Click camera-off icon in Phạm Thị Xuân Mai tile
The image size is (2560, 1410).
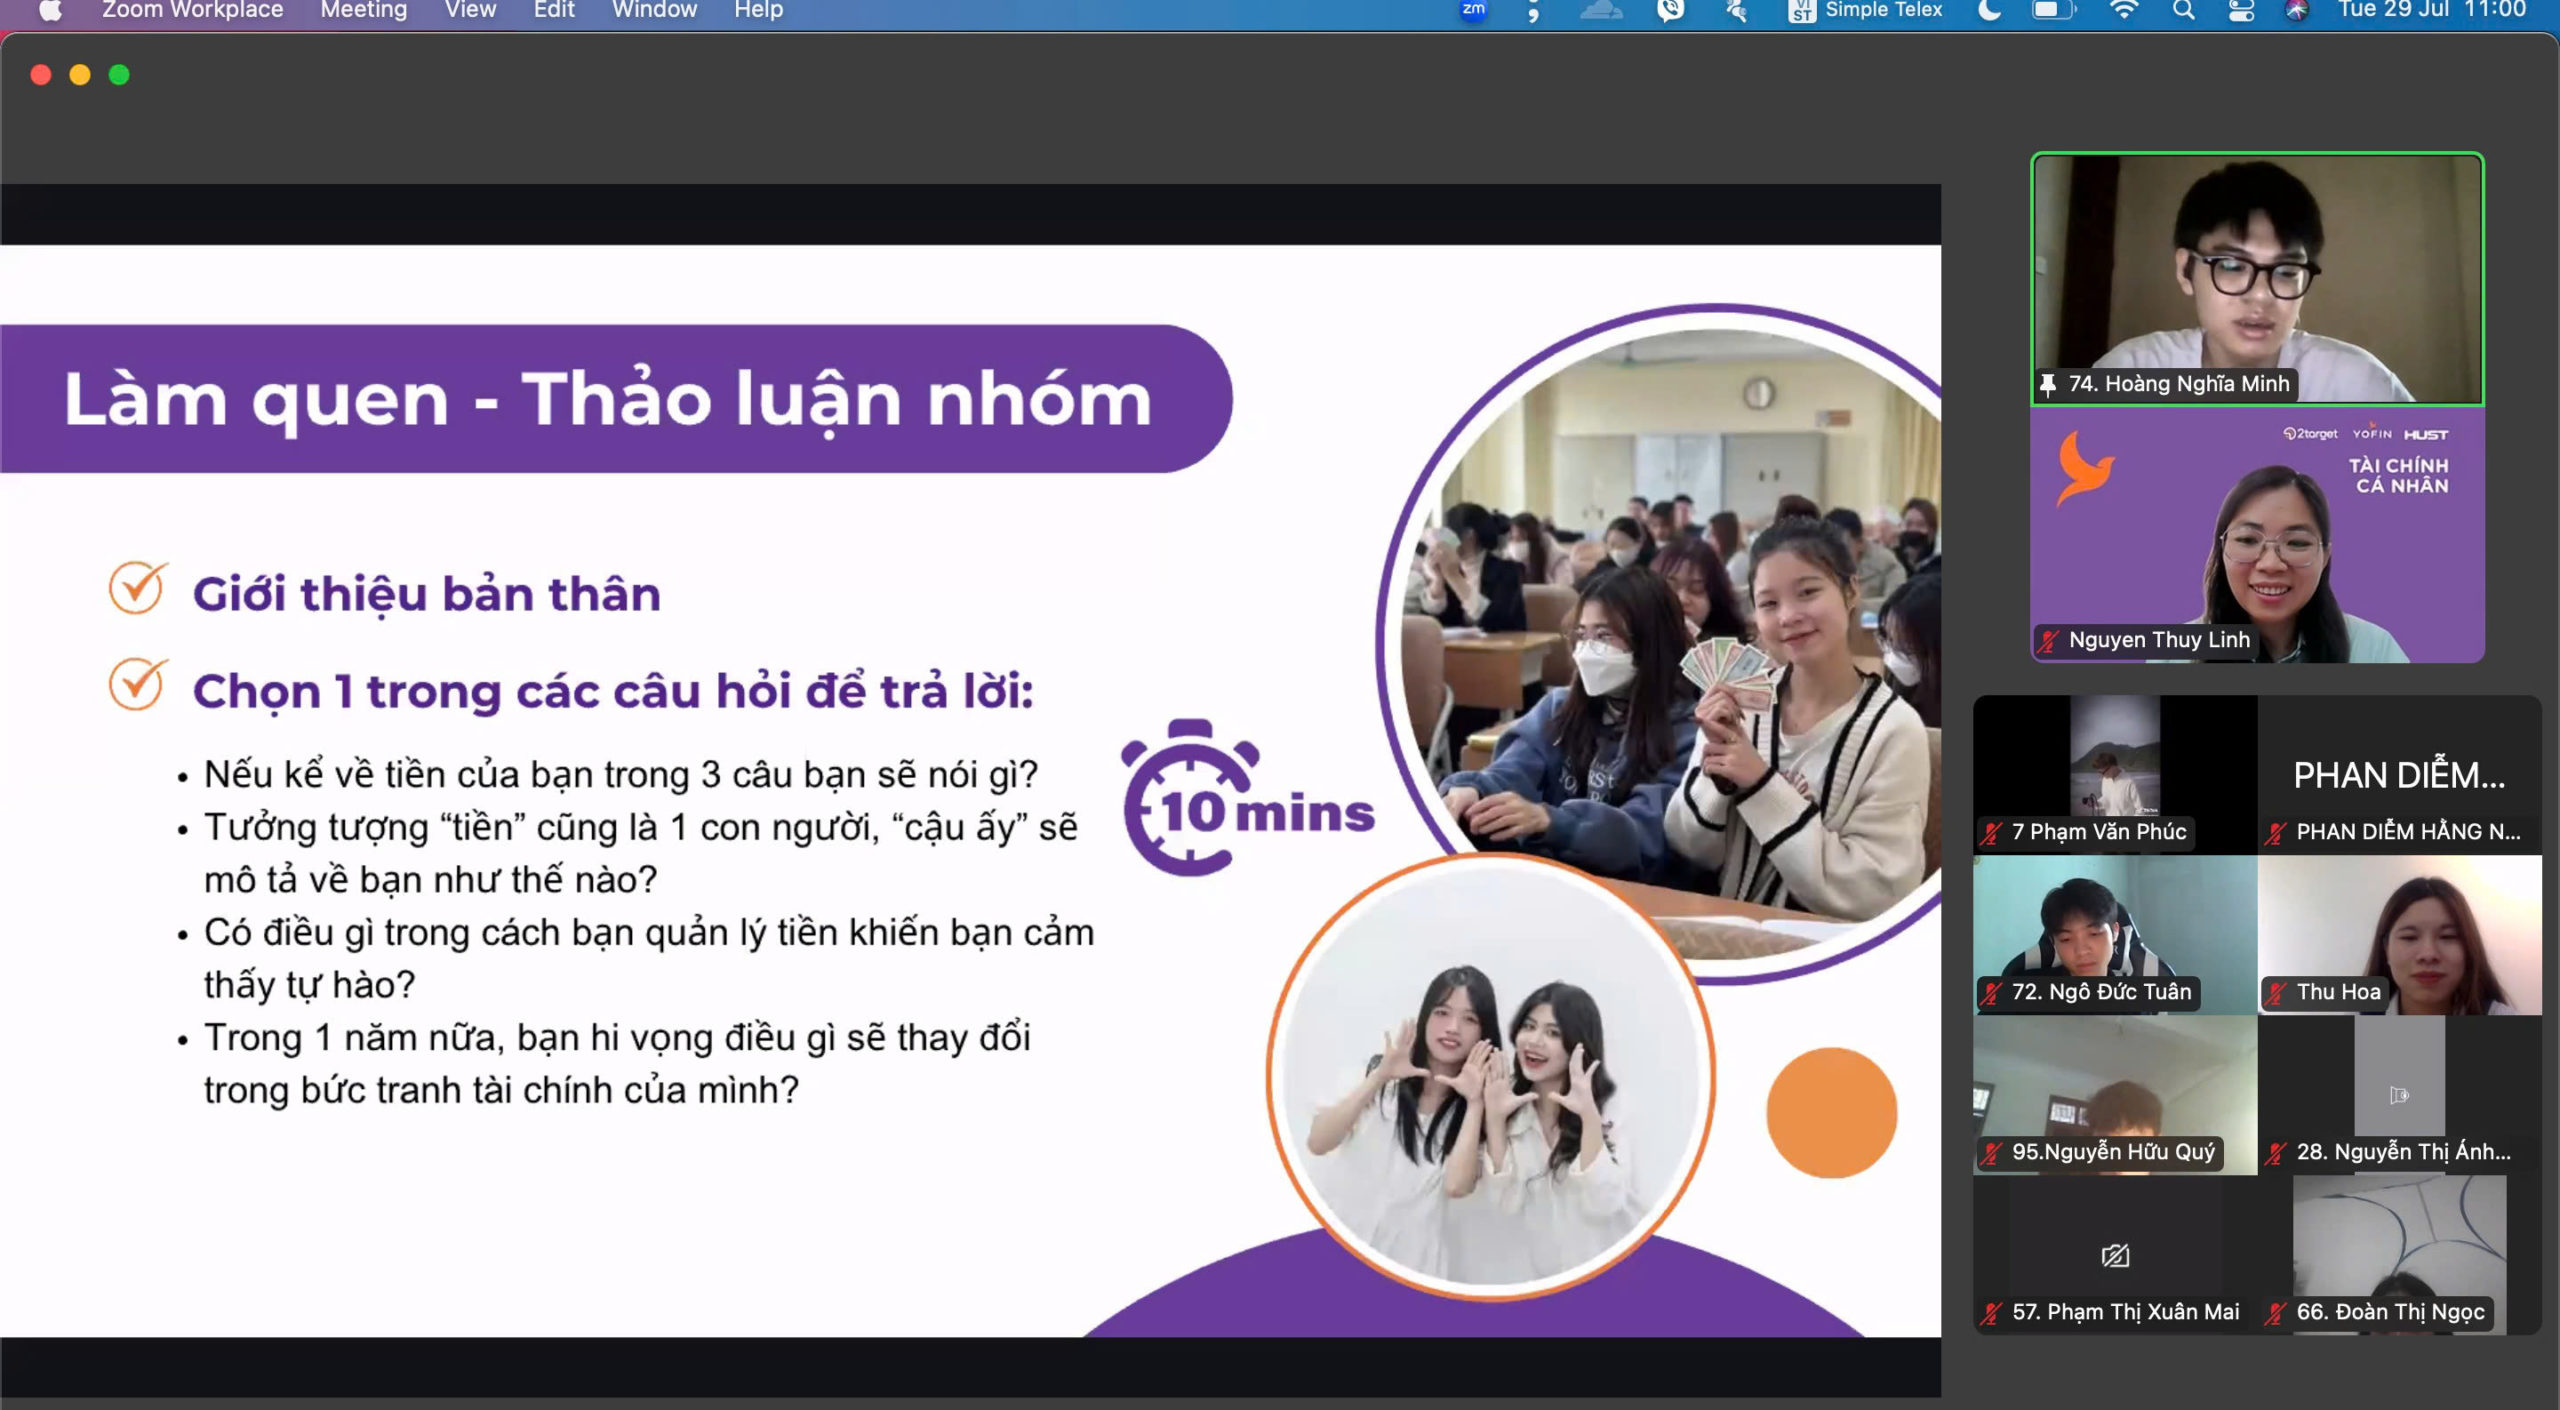2115,1255
